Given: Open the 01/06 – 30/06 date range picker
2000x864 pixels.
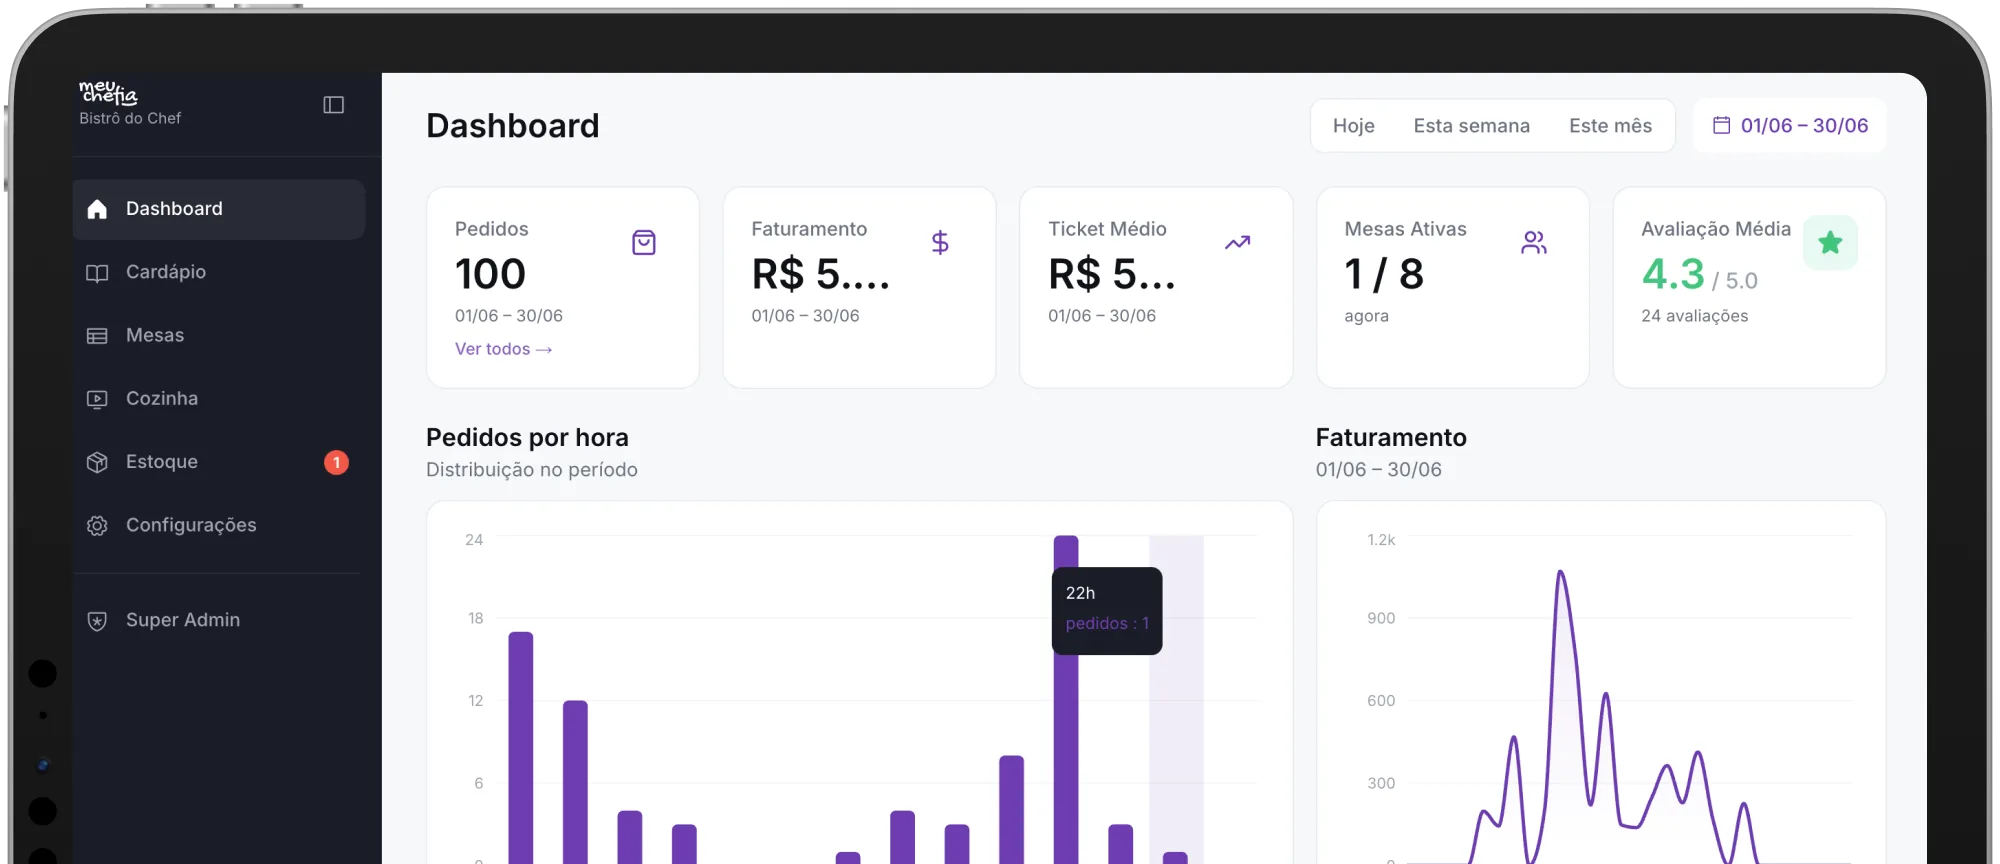Looking at the screenshot, I should point(1790,125).
